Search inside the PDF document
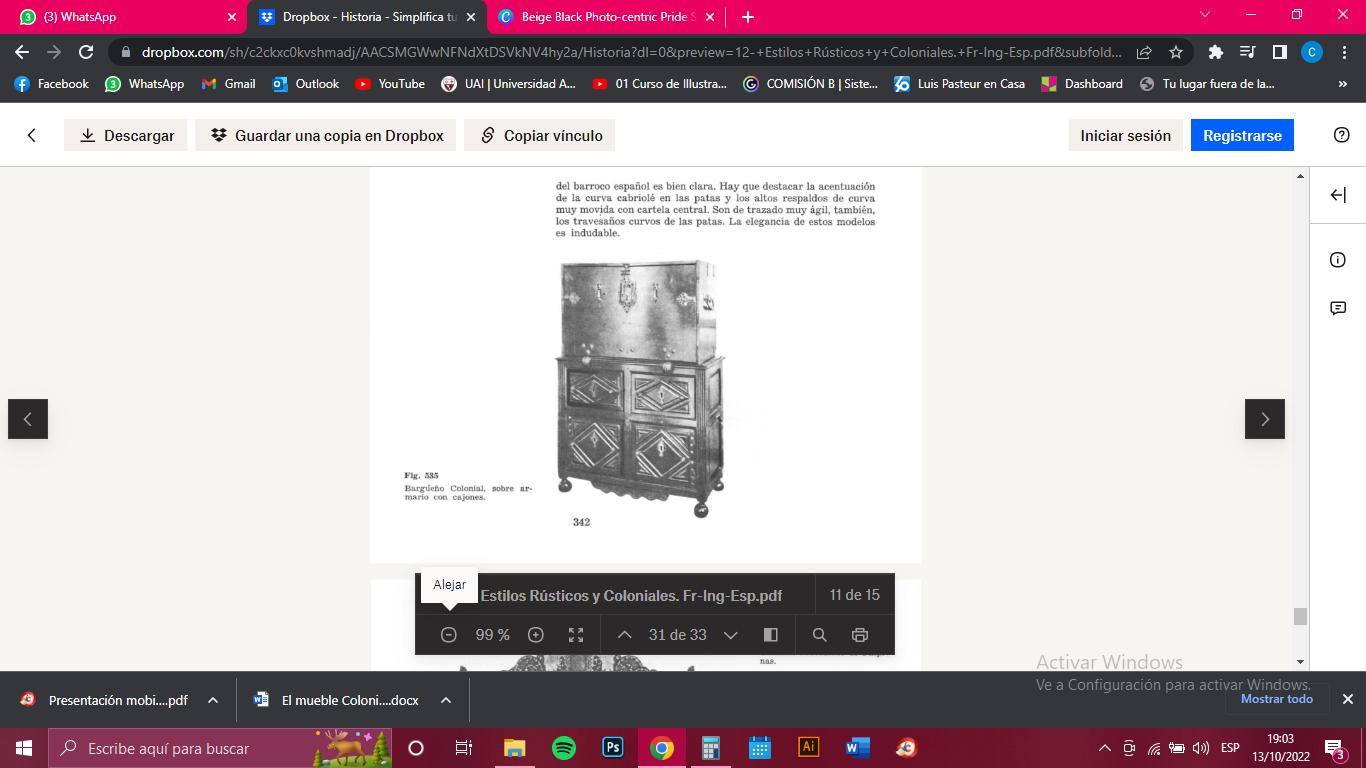 pyautogui.click(x=820, y=635)
